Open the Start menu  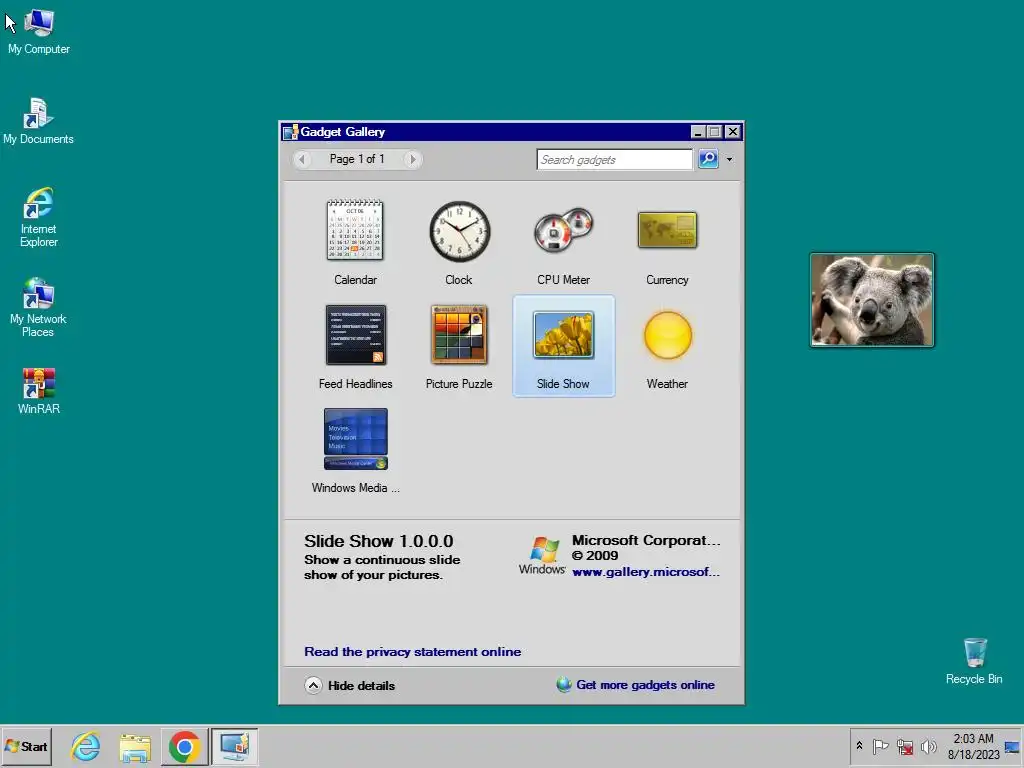click(26, 746)
